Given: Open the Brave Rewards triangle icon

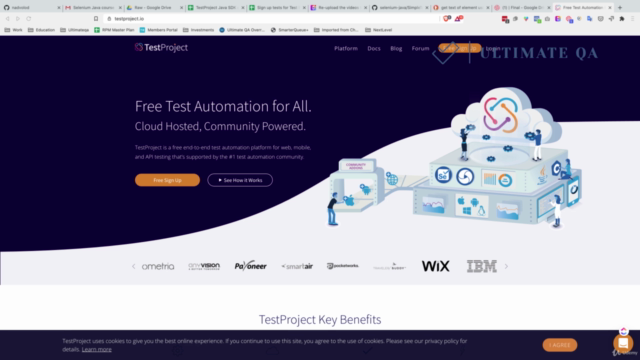Looking at the screenshot, I should tap(458, 18).
